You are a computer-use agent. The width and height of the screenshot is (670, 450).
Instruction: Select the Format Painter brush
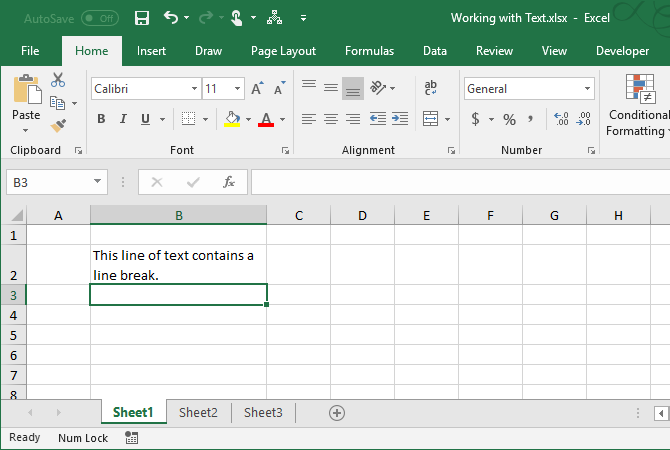(57, 125)
